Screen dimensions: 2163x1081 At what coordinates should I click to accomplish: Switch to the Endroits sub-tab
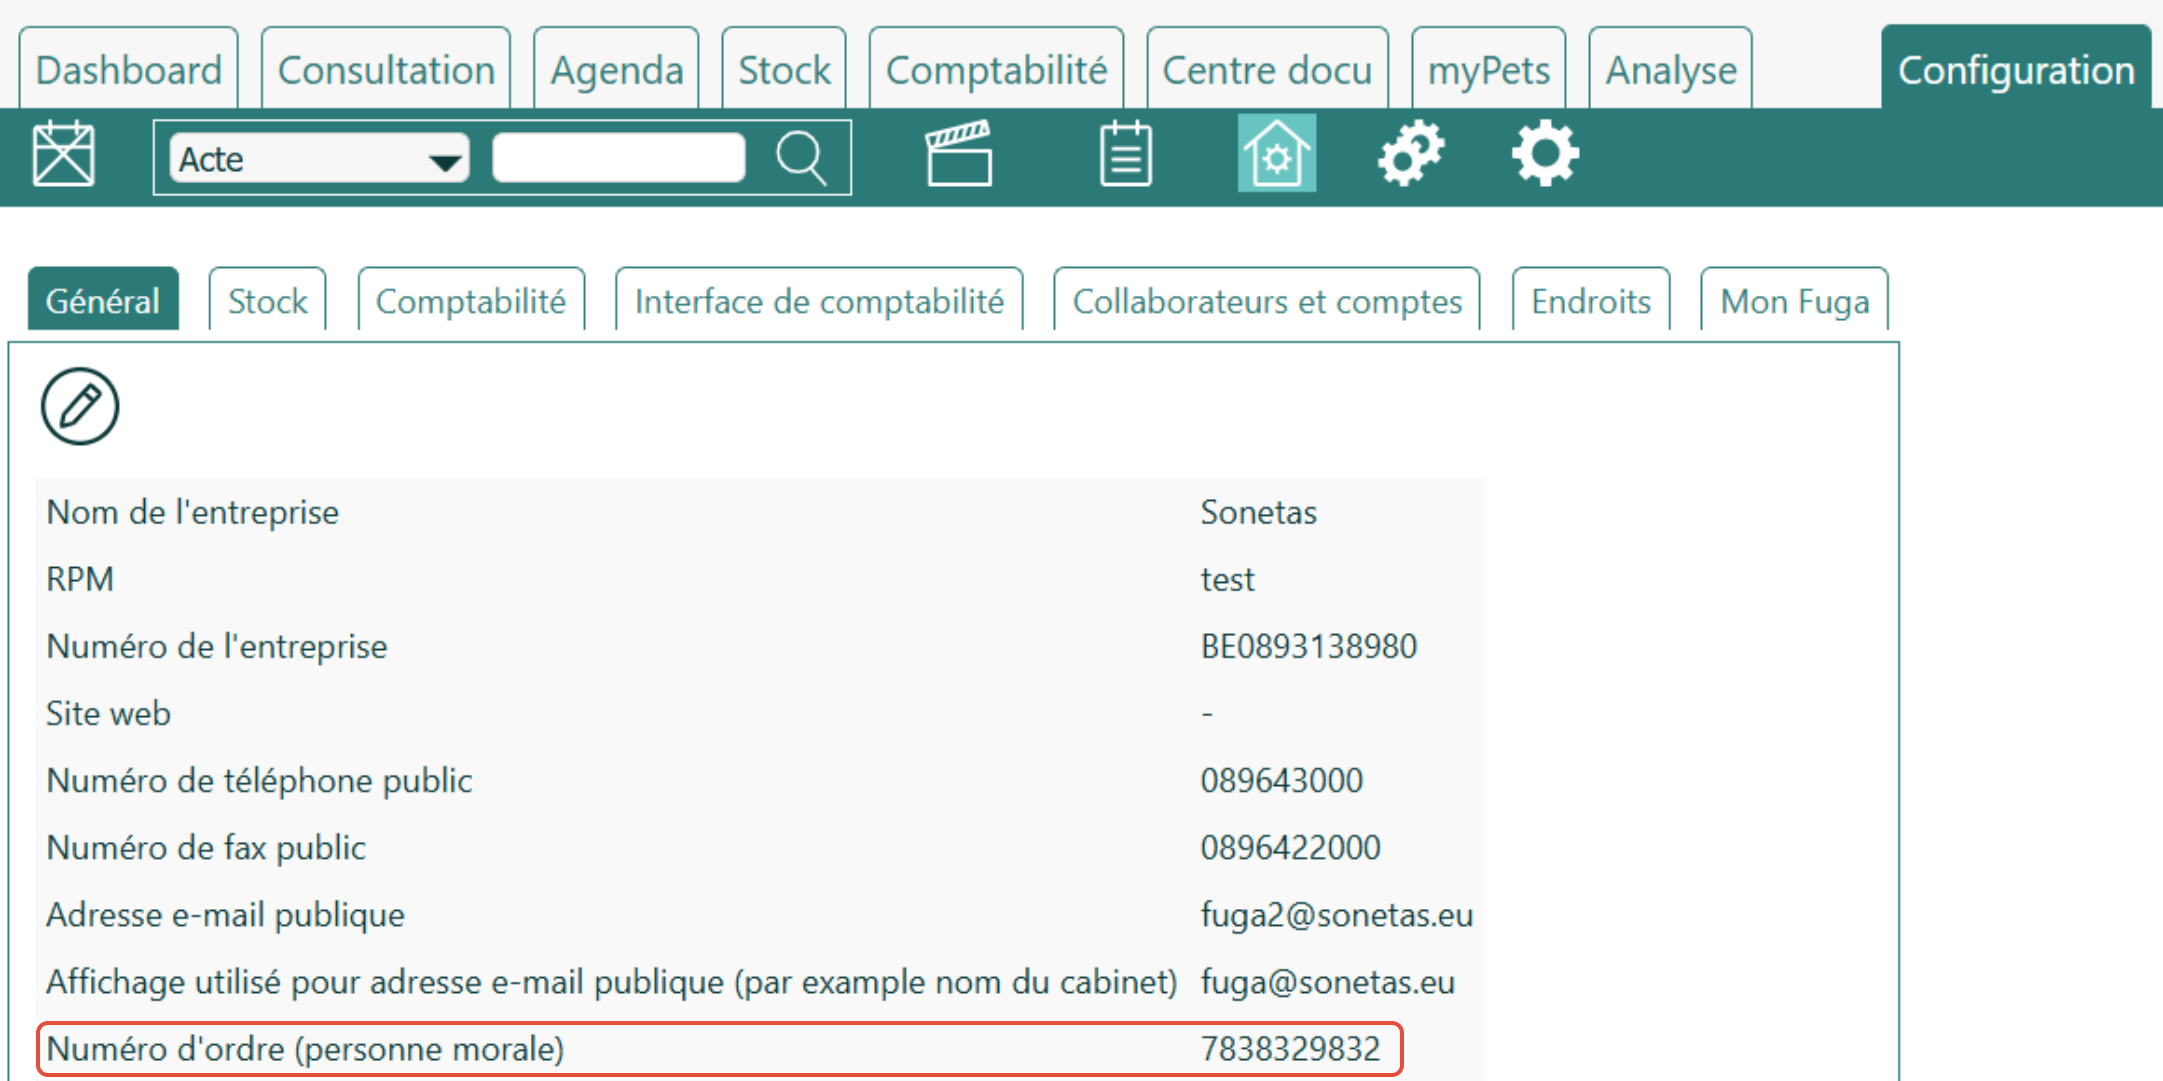tap(1590, 301)
